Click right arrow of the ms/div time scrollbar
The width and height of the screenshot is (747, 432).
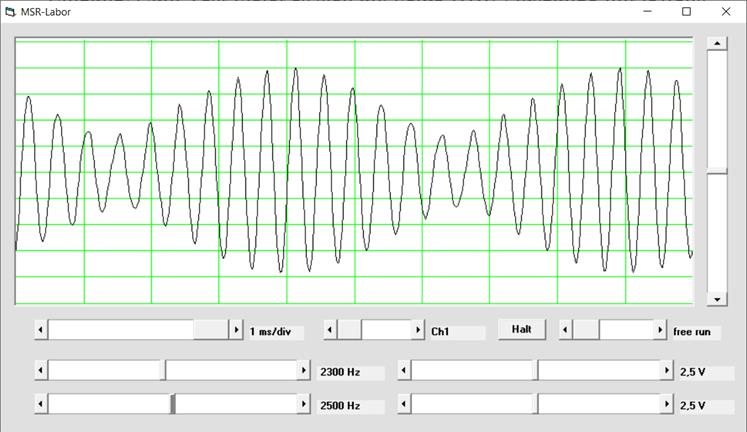point(237,330)
